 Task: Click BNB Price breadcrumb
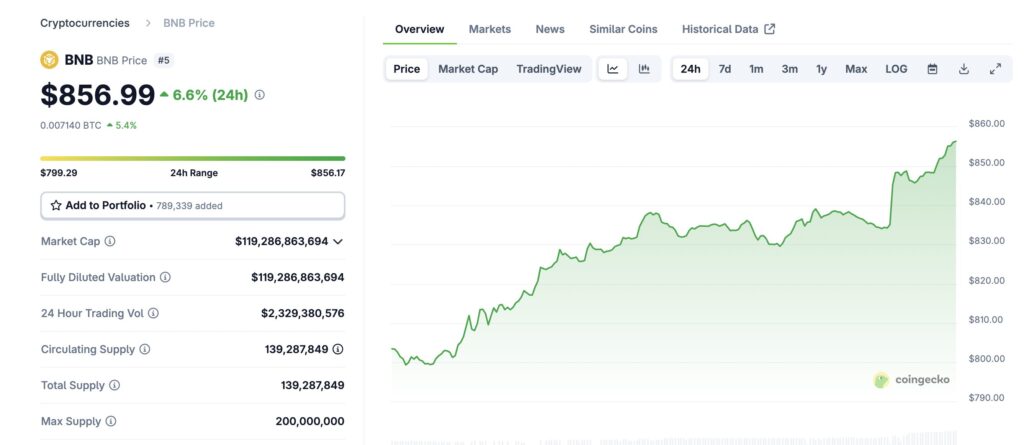tap(189, 23)
